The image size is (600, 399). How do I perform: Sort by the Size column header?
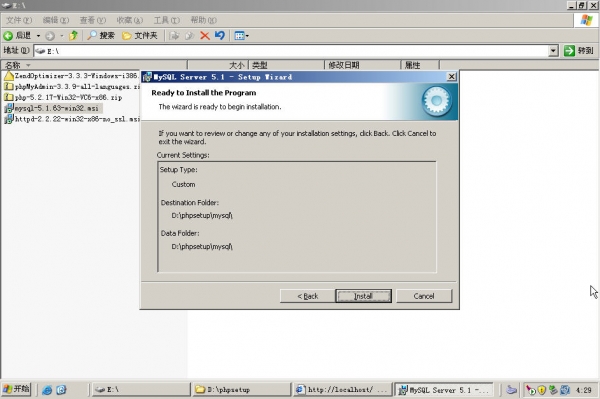pyautogui.click(x=218, y=65)
